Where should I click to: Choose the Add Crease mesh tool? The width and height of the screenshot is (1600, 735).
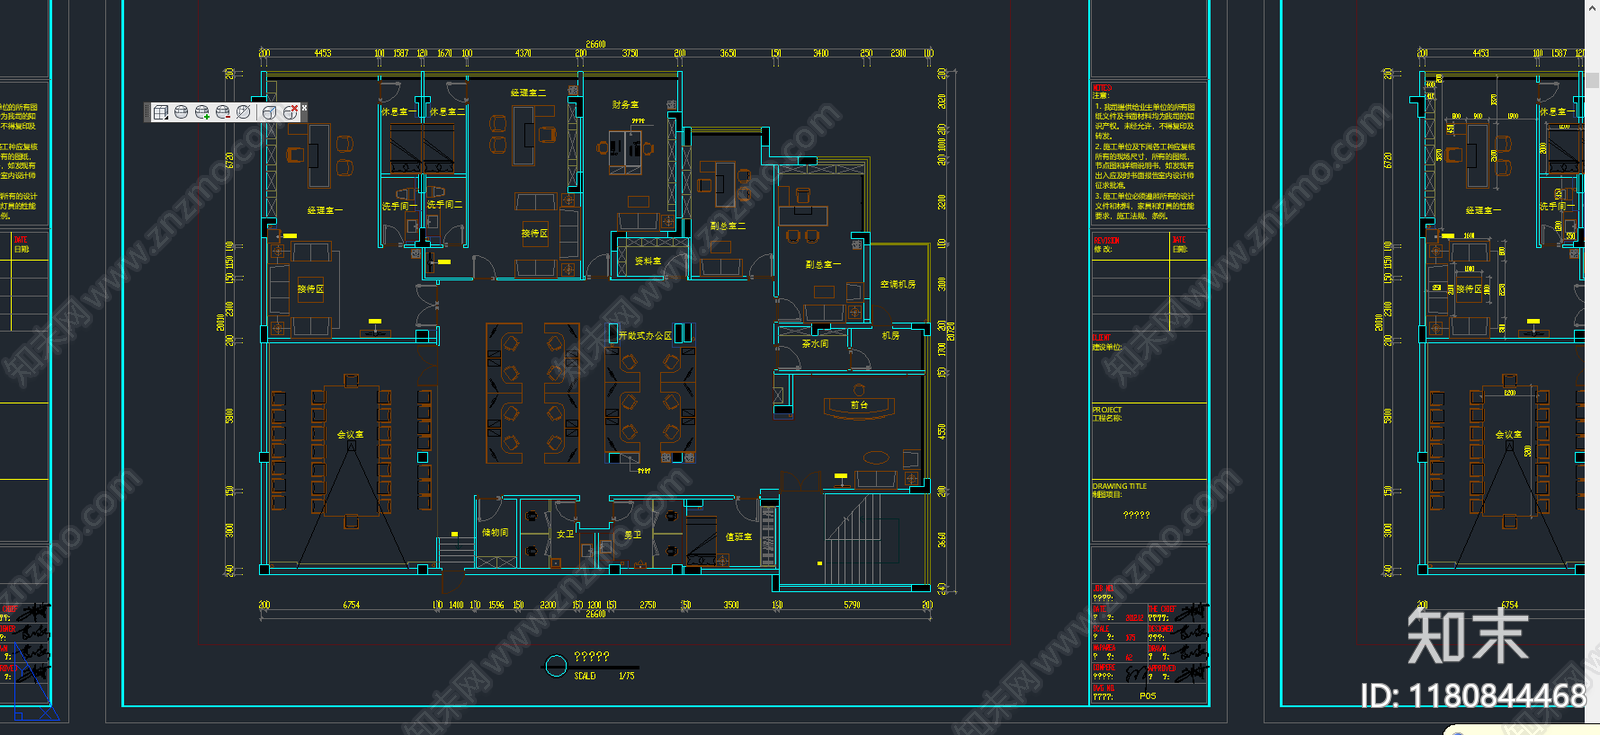[x=269, y=112]
